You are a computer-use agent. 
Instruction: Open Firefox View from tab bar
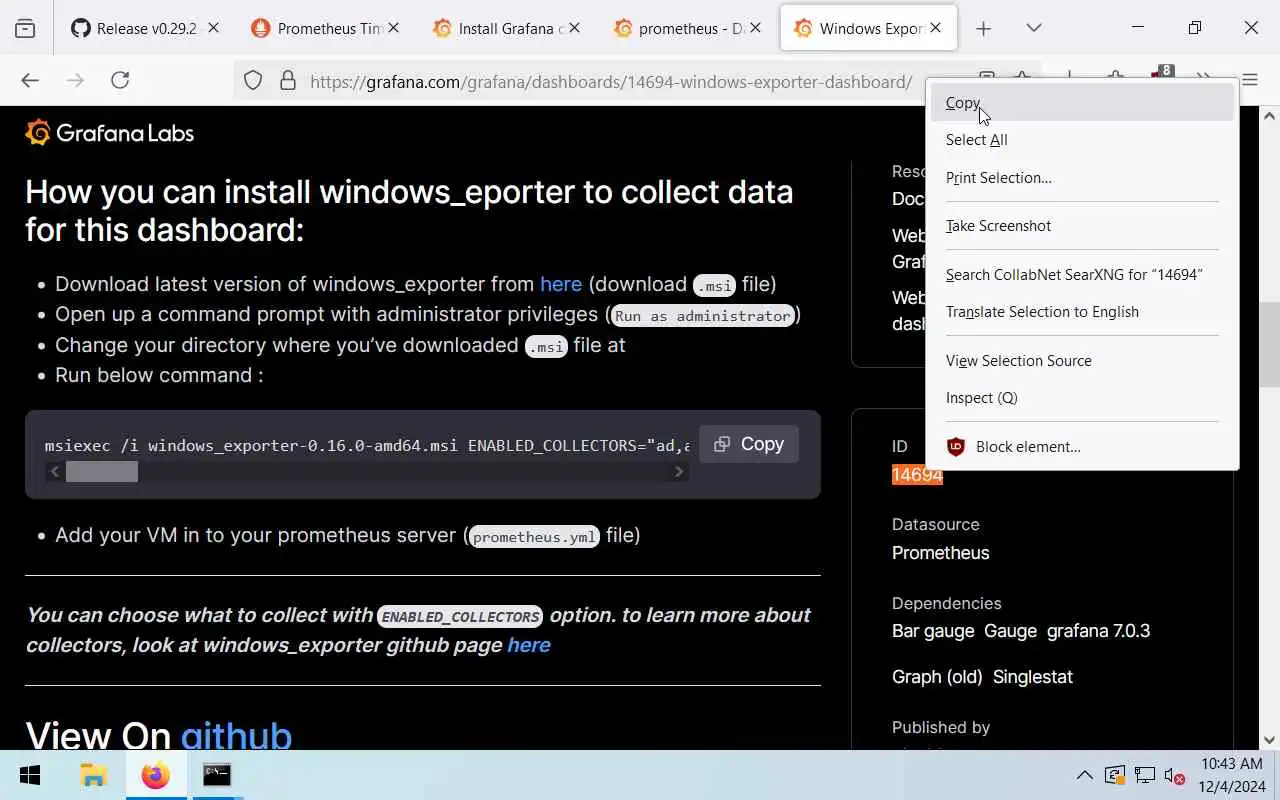25,28
